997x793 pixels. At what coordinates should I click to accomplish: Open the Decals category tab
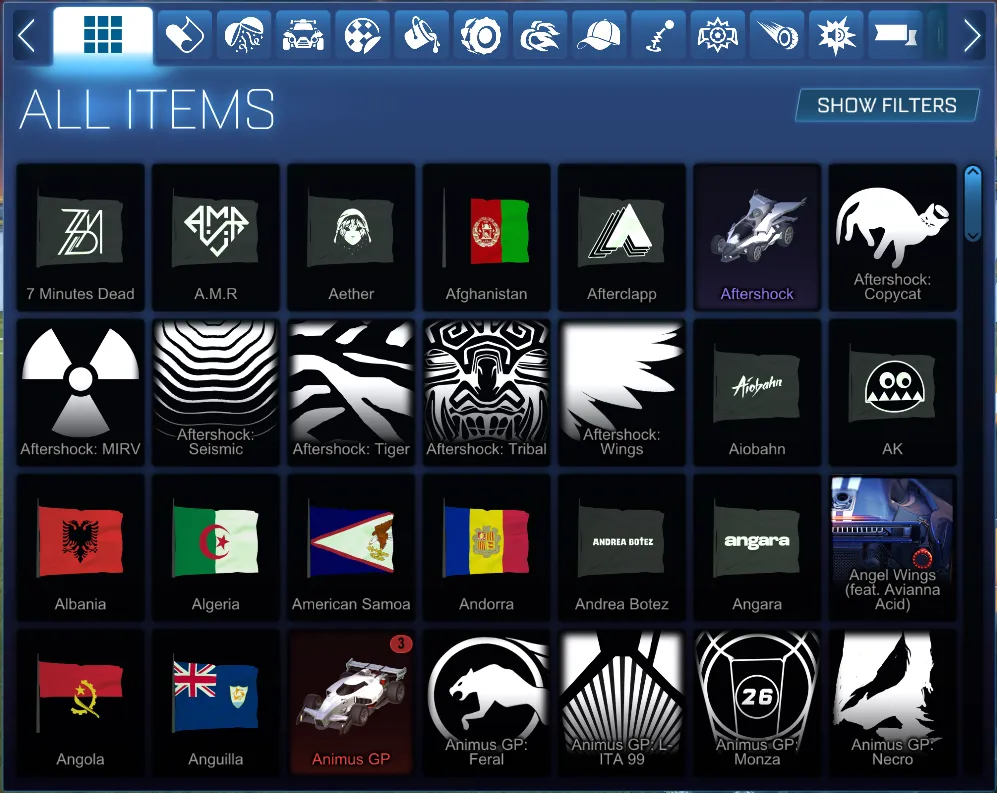coord(185,35)
